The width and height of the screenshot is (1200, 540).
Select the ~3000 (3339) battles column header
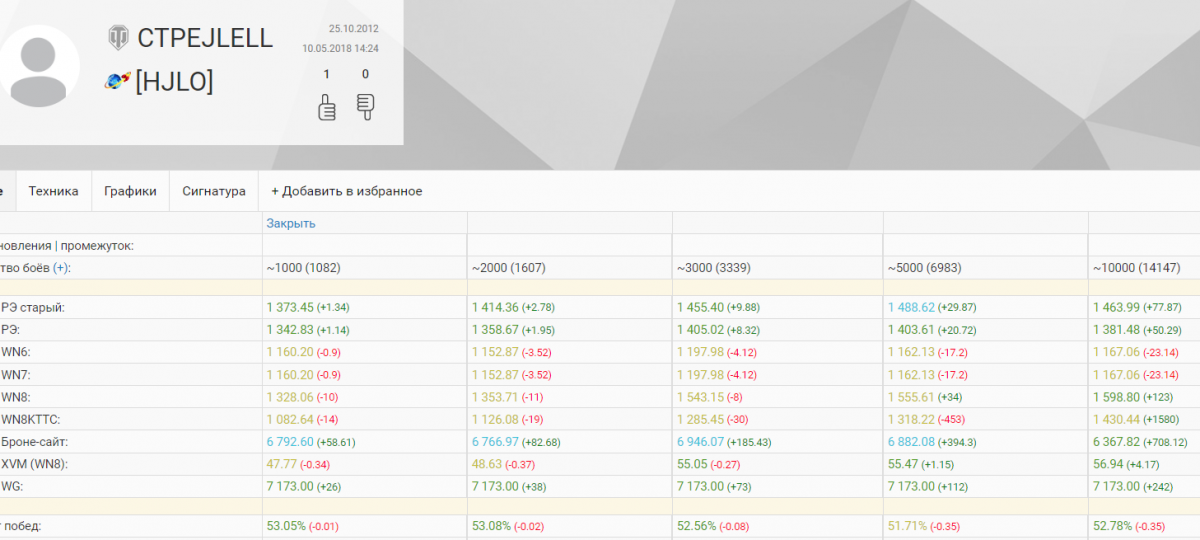coord(716,268)
